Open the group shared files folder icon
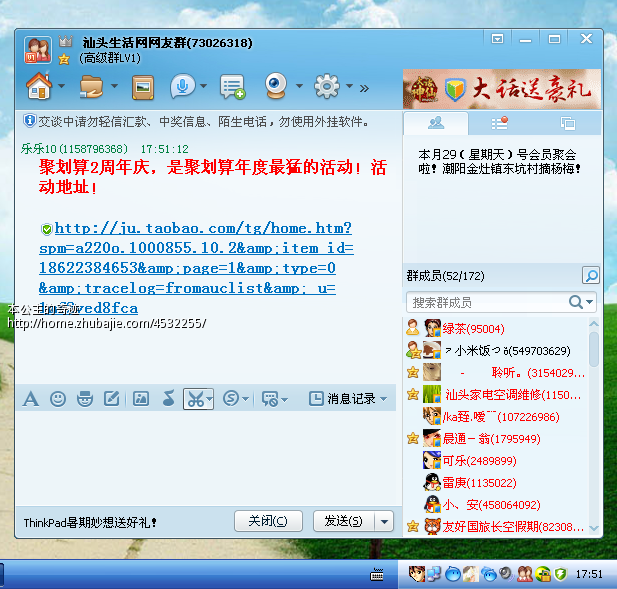This screenshot has width=617, height=589. pos(91,86)
